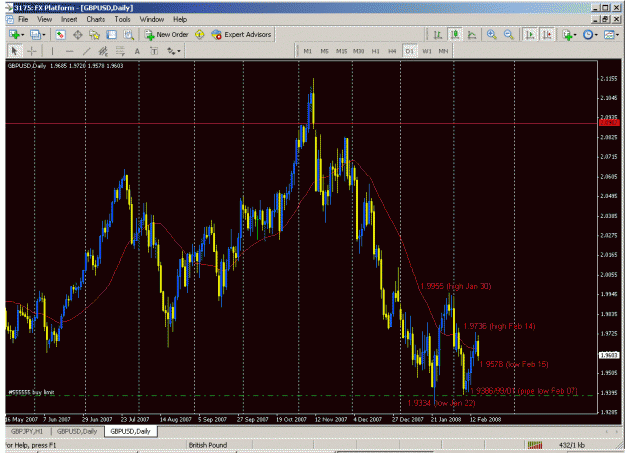The image size is (625, 453).
Task: Select the MN timeframe
Action: point(443,51)
